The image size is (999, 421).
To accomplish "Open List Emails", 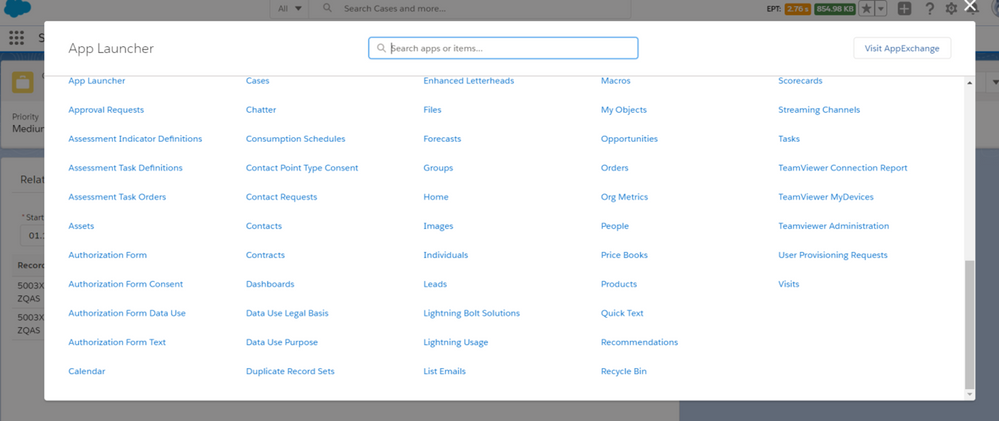I will (x=445, y=371).
